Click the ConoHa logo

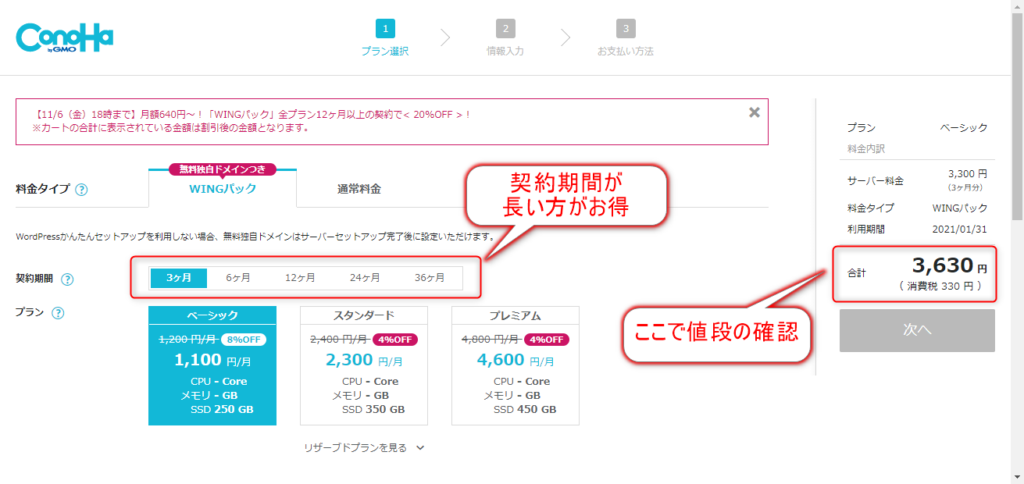point(65,38)
